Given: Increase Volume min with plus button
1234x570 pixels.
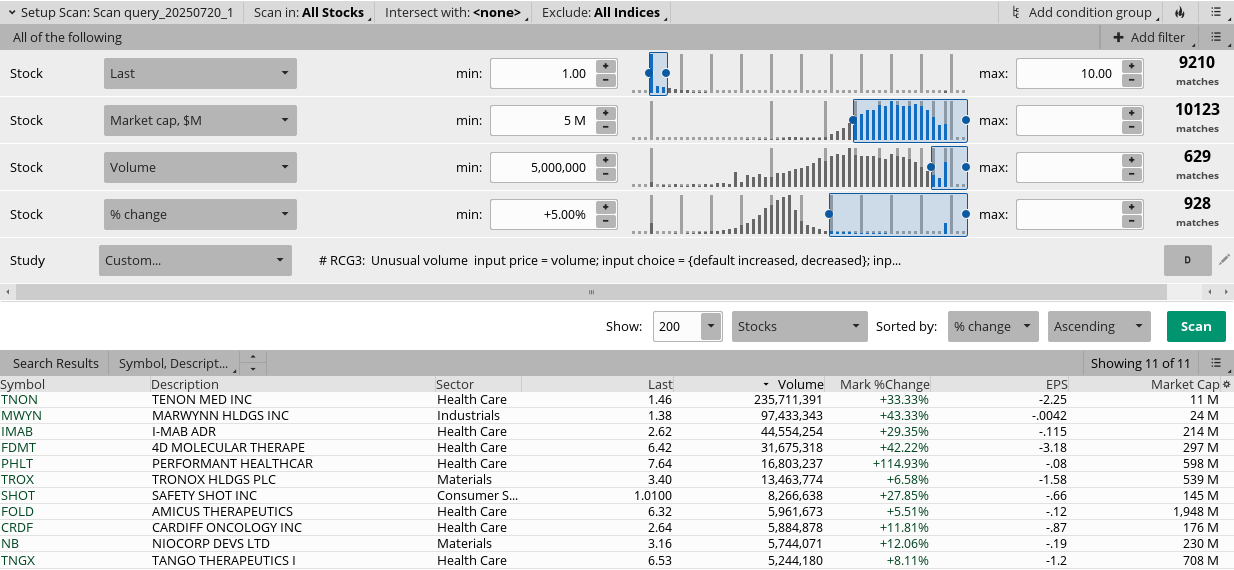Looking at the screenshot, I should coord(605,161).
